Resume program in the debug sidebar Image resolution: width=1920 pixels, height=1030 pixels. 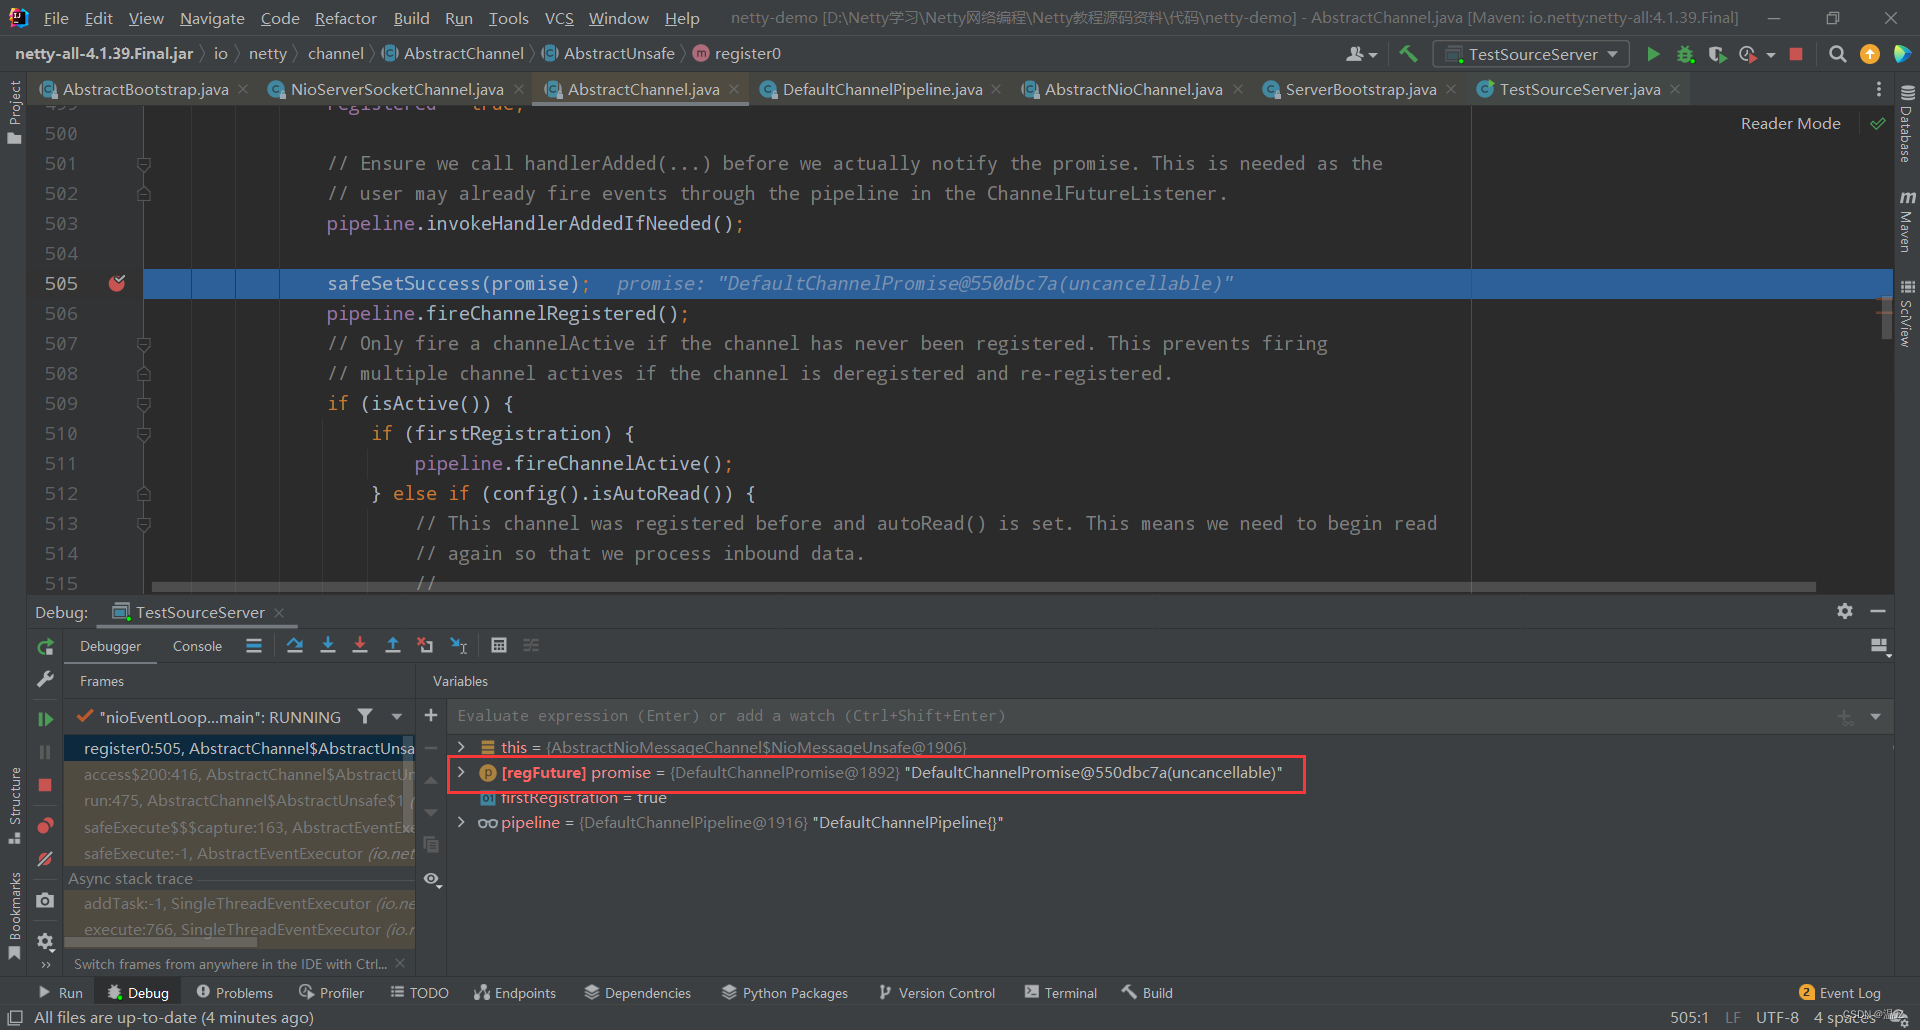pyautogui.click(x=45, y=719)
